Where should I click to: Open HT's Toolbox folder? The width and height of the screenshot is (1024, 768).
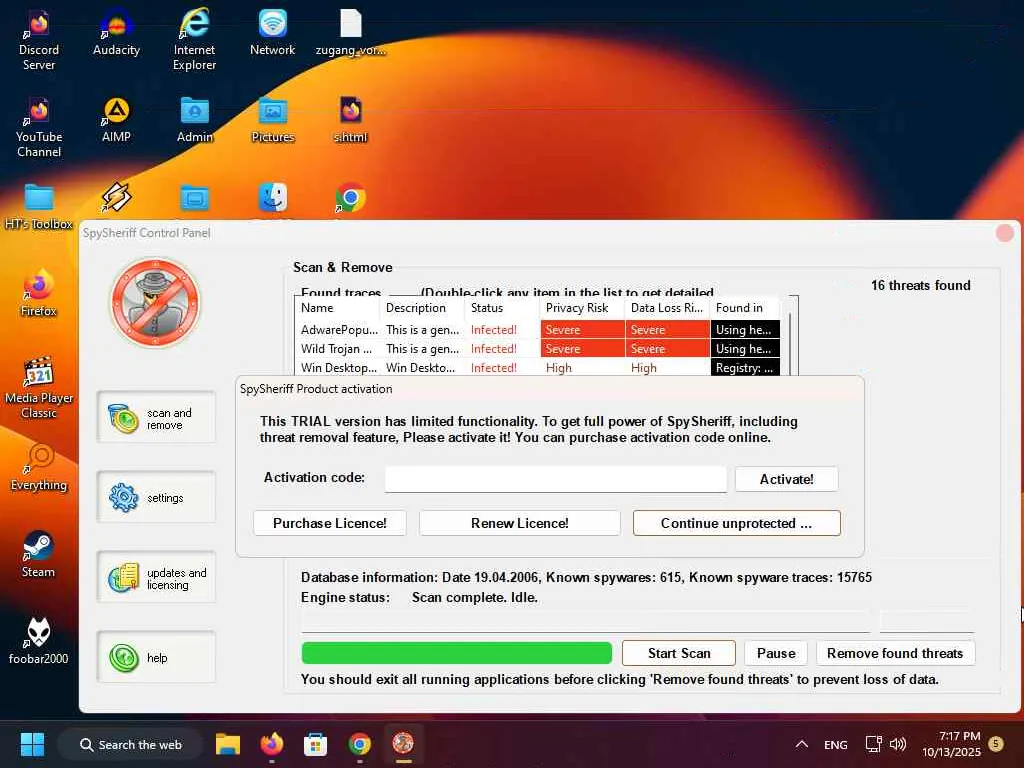39,206
